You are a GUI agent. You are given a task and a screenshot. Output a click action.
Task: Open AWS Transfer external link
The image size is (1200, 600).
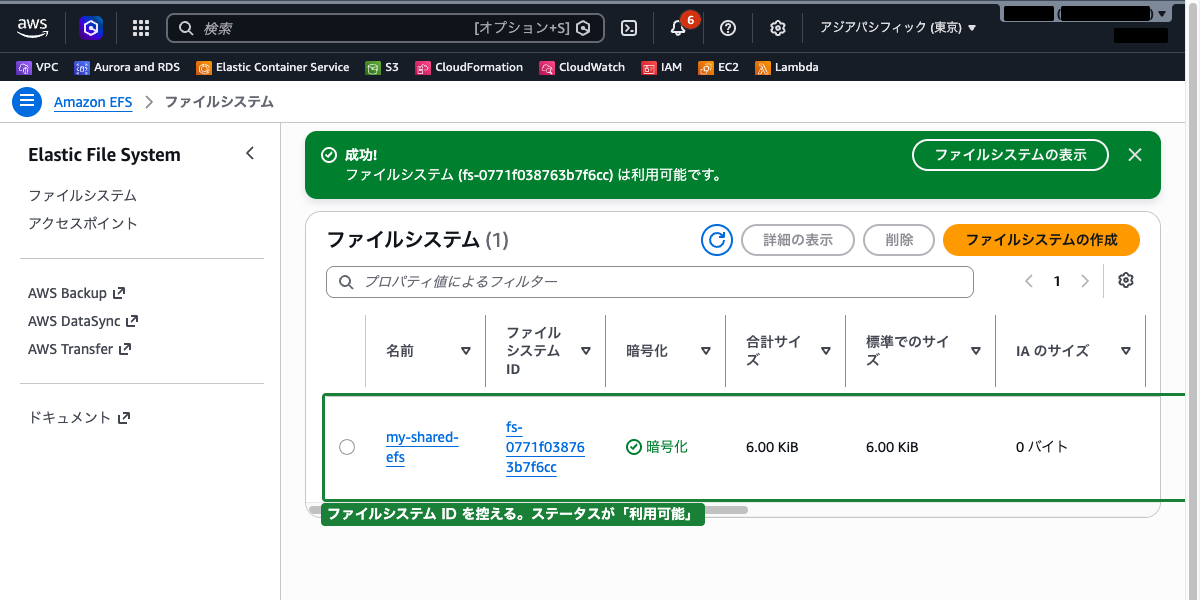point(80,349)
